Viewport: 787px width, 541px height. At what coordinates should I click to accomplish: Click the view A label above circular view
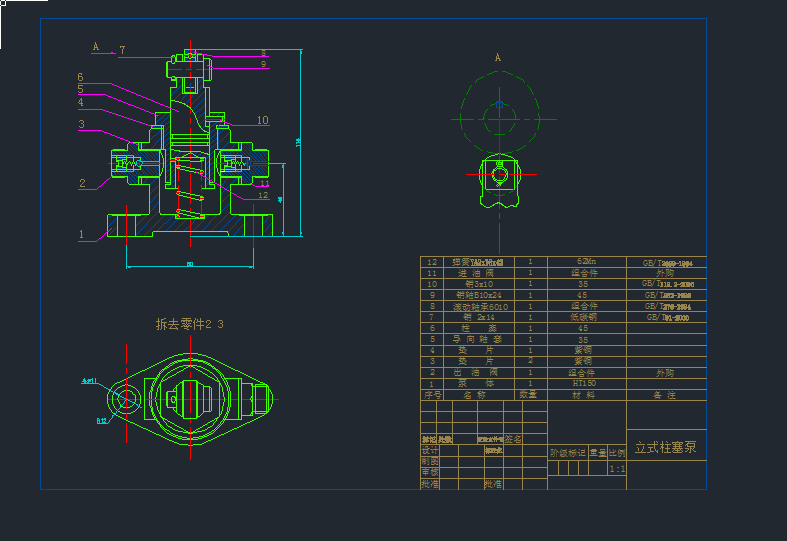497,58
